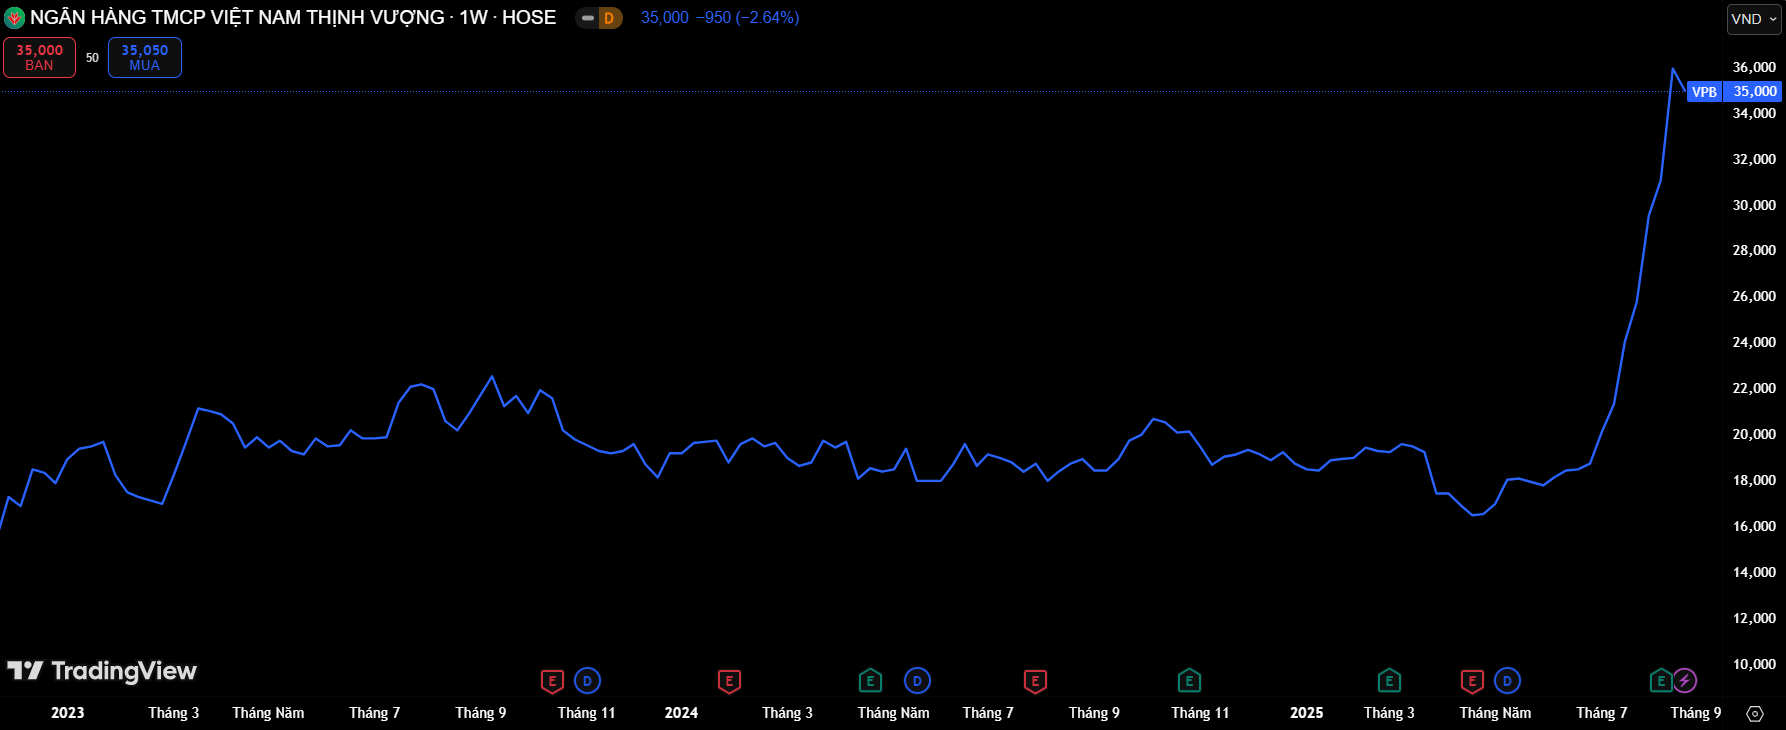Toggle the orange D delayed-data badge
The width and height of the screenshot is (1786, 730).
coord(609,18)
